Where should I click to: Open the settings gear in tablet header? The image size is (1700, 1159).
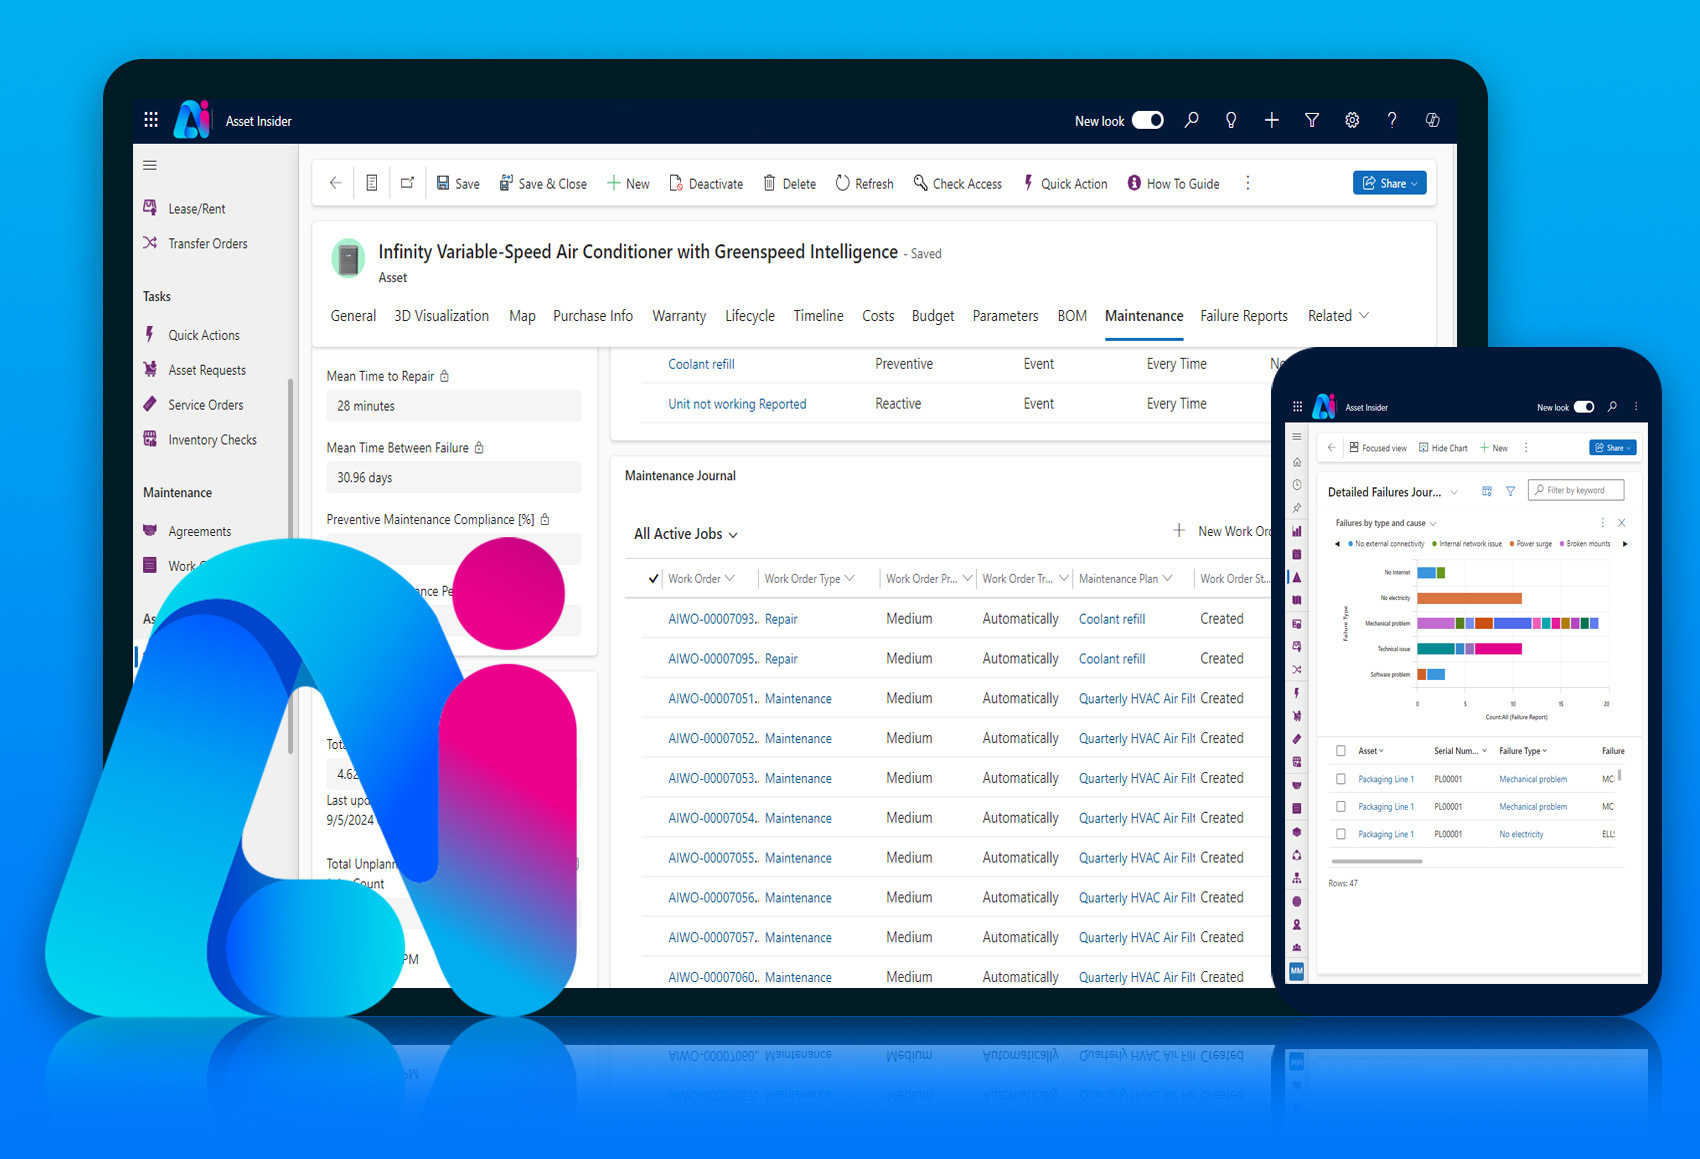point(1352,120)
